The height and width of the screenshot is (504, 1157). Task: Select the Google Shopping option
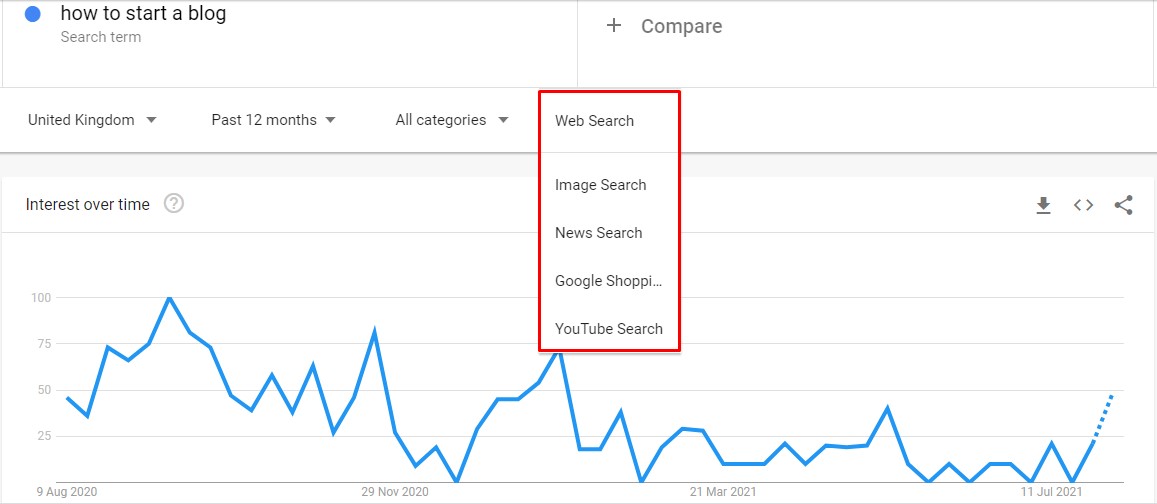coord(609,280)
